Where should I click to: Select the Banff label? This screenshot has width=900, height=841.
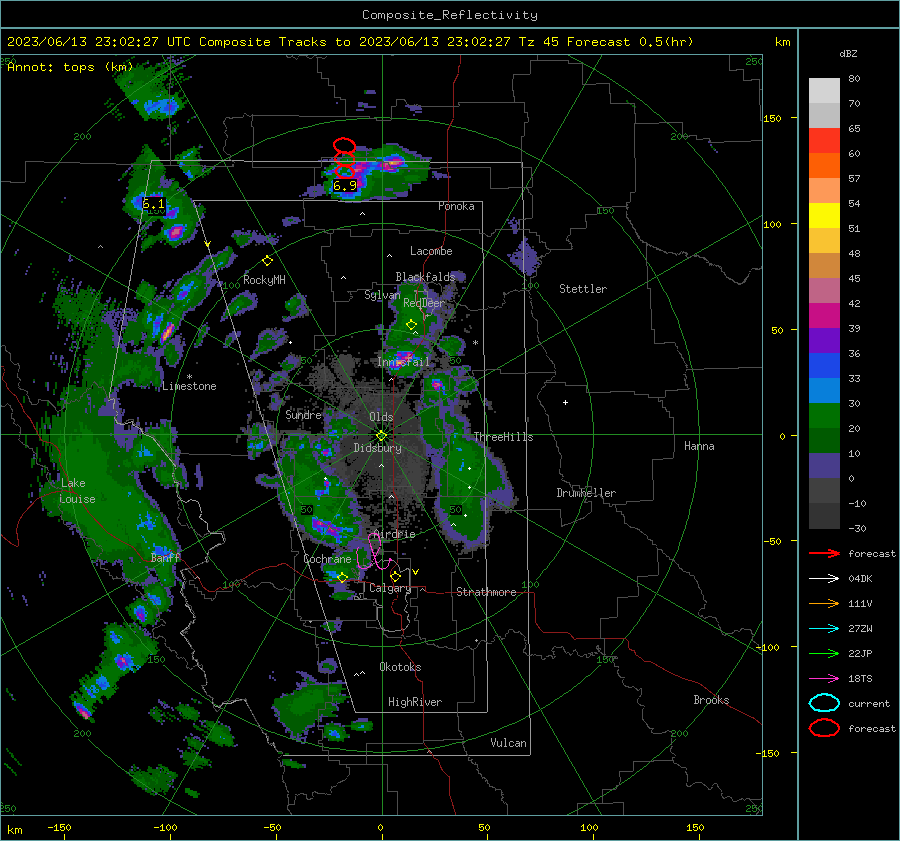click(x=165, y=558)
